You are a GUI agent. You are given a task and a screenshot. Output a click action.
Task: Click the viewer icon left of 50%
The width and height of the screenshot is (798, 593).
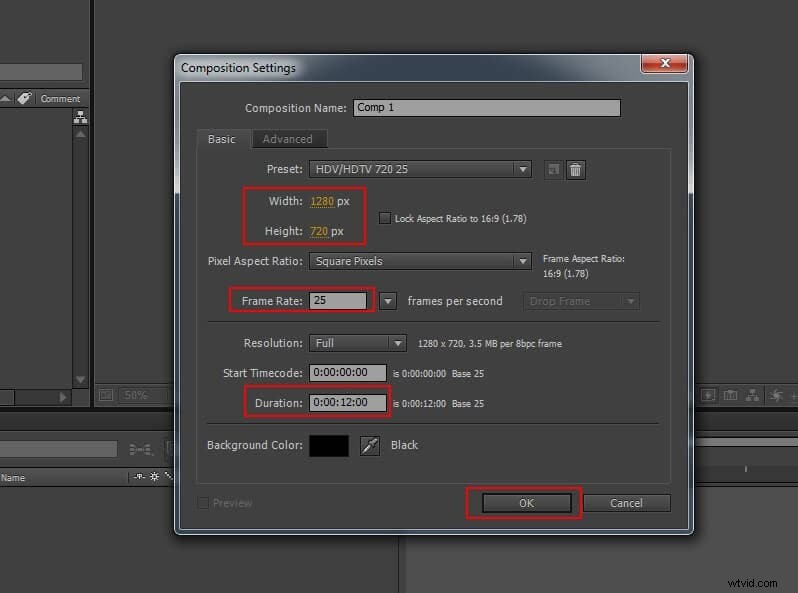106,395
